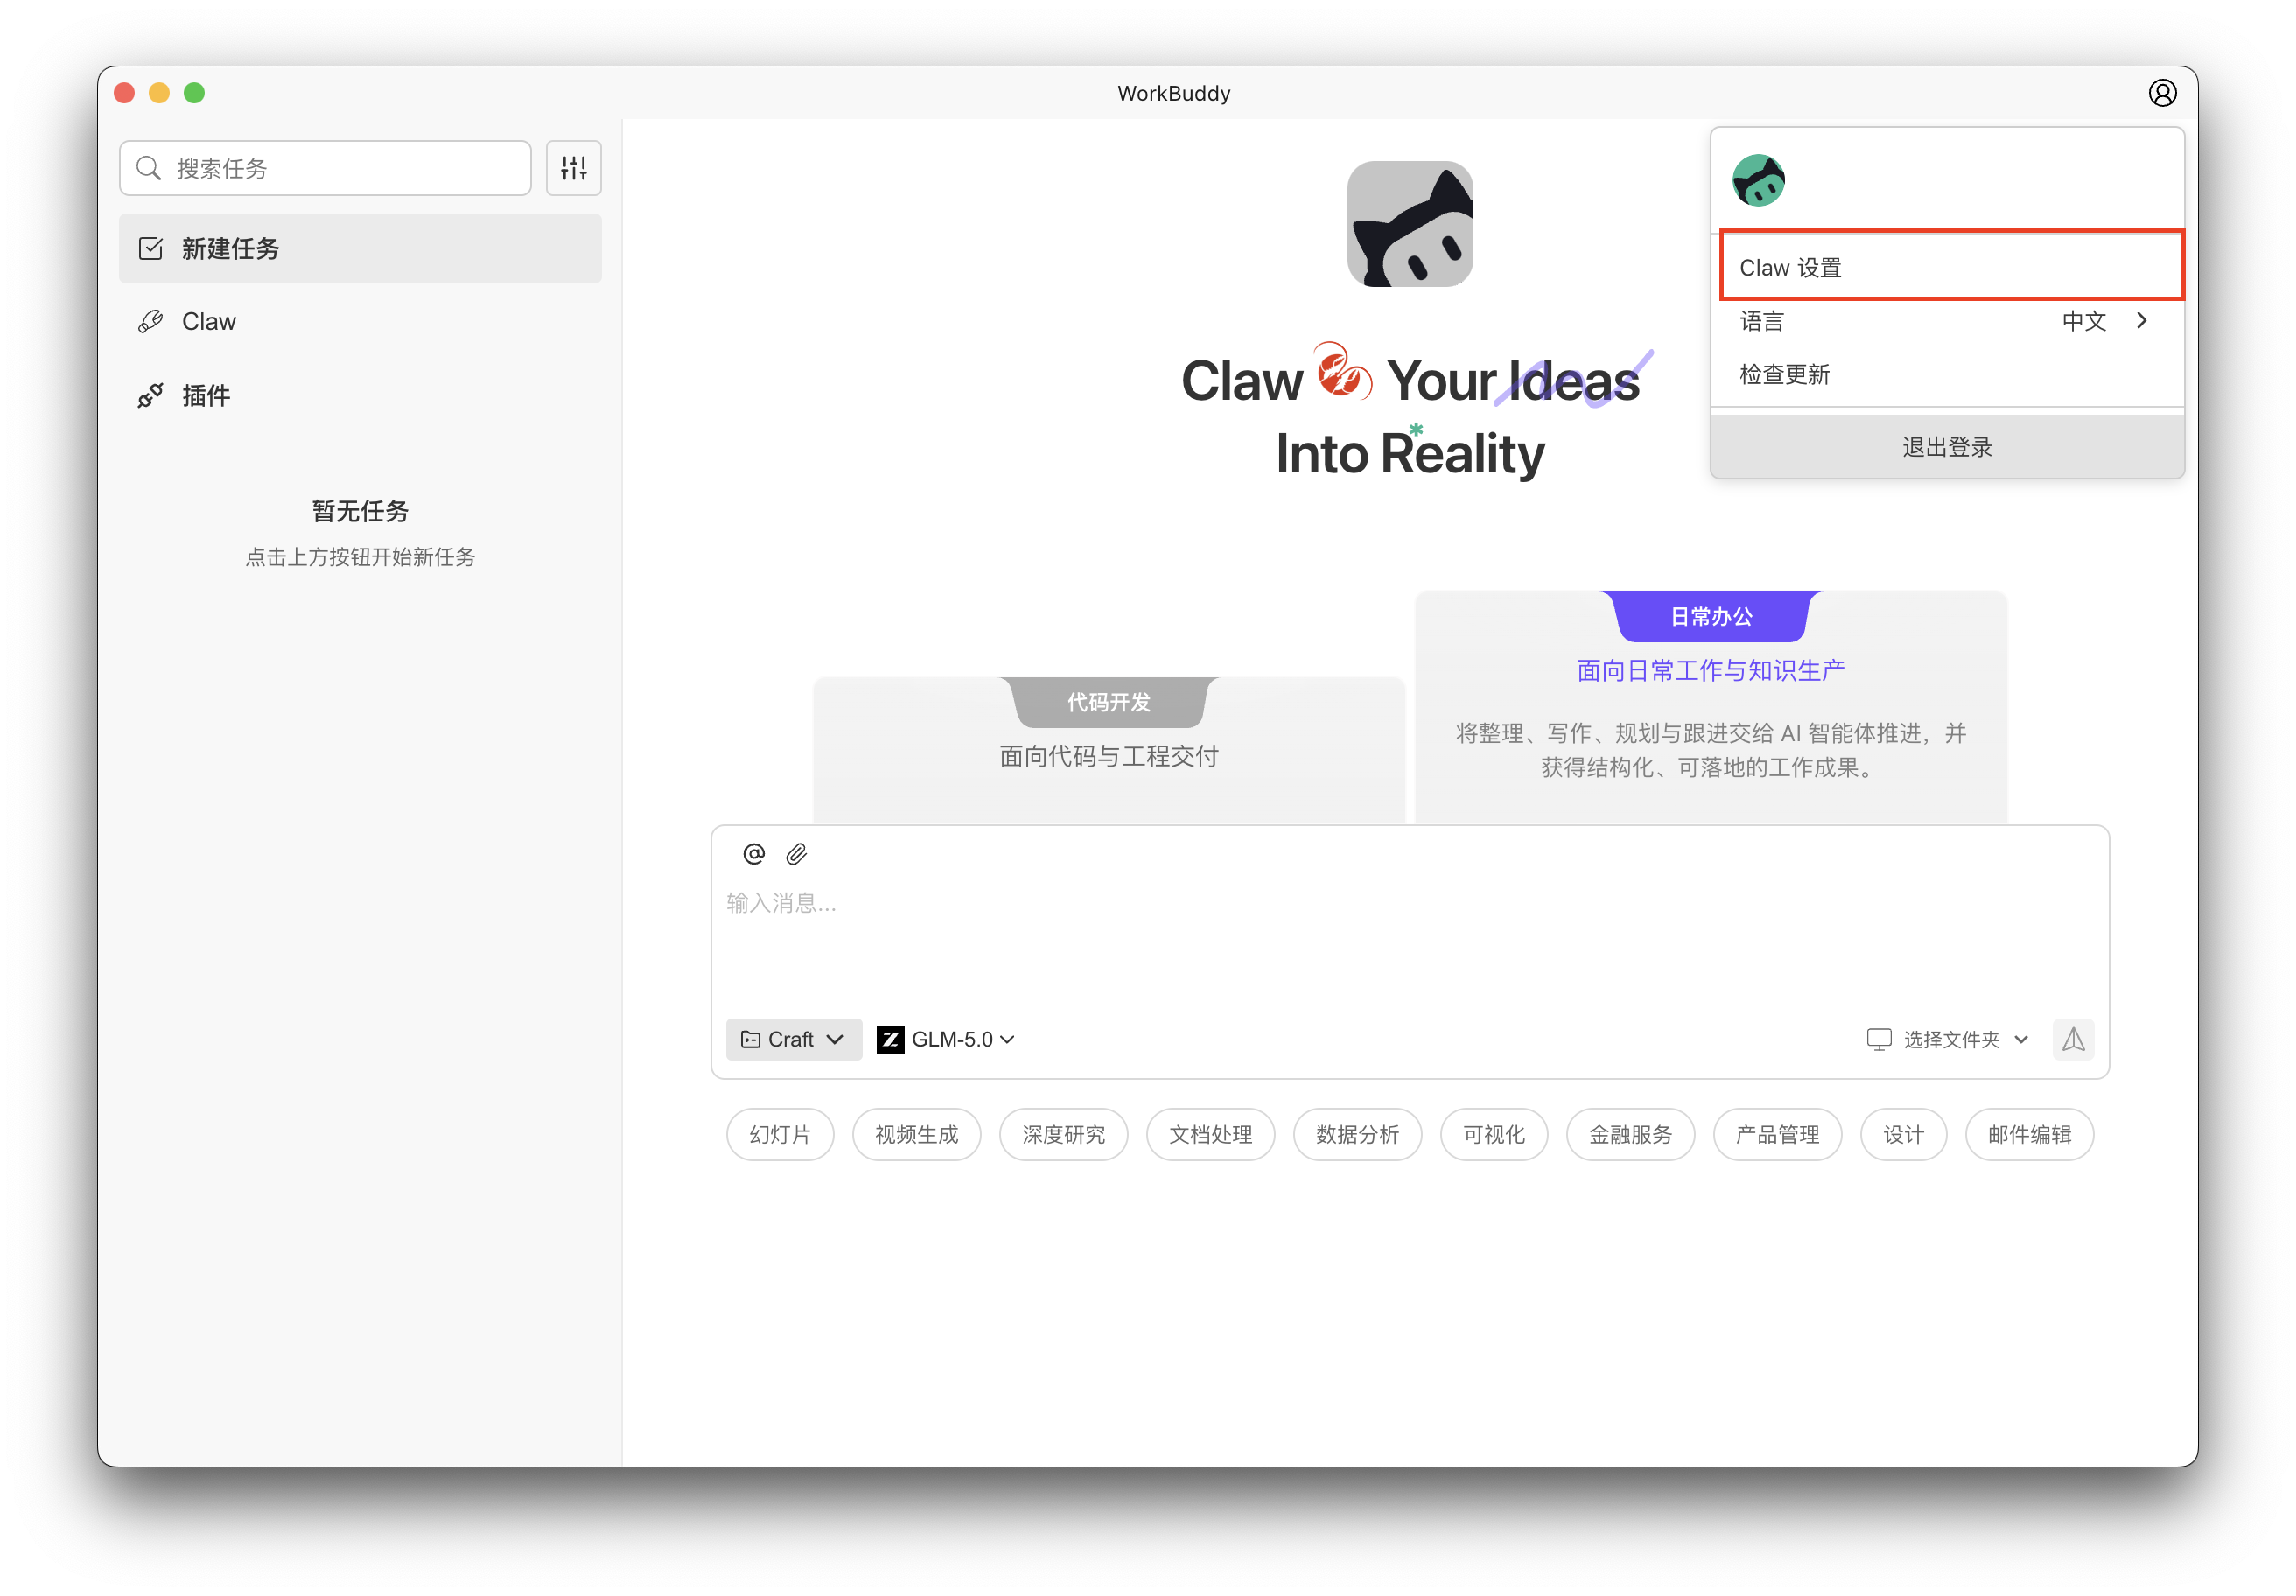The width and height of the screenshot is (2296, 1596).
Task: Click the 搜索任务 search field
Action: (x=324, y=167)
